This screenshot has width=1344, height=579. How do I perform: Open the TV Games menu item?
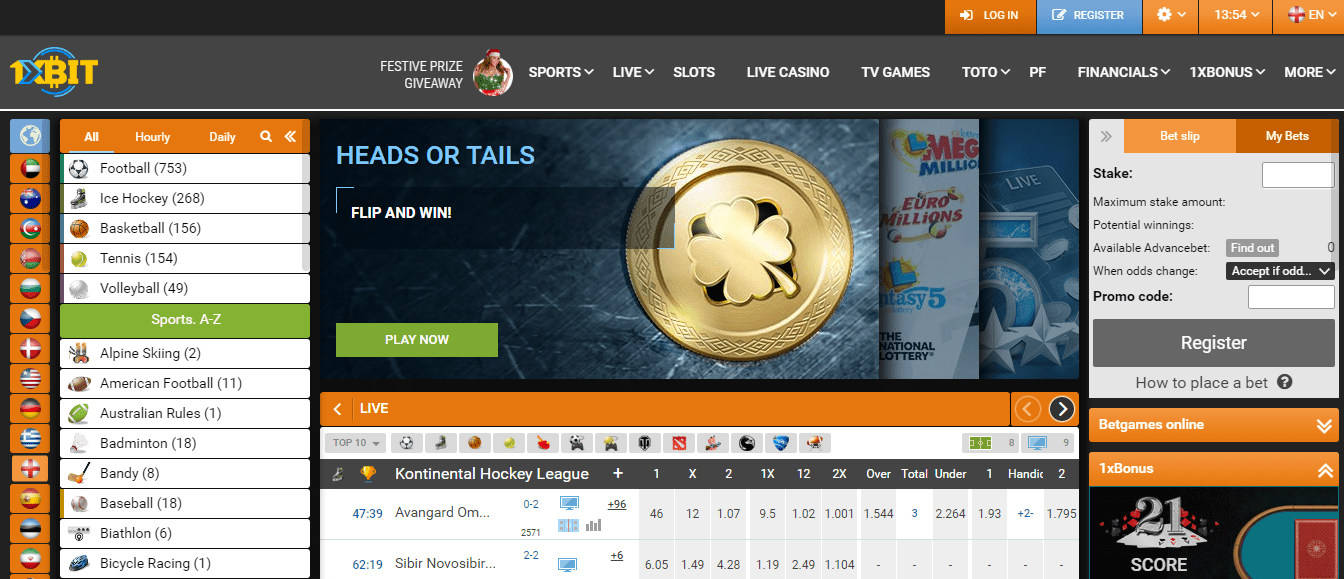click(896, 72)
